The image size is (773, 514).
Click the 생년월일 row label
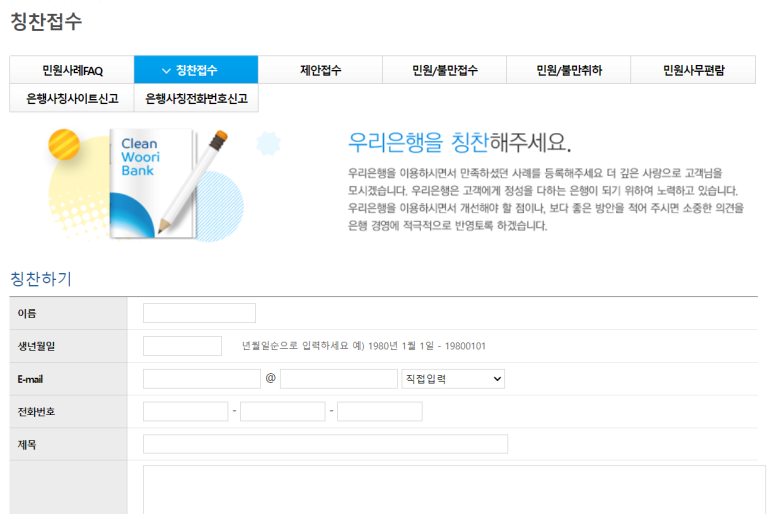click(x=36, y=346)
